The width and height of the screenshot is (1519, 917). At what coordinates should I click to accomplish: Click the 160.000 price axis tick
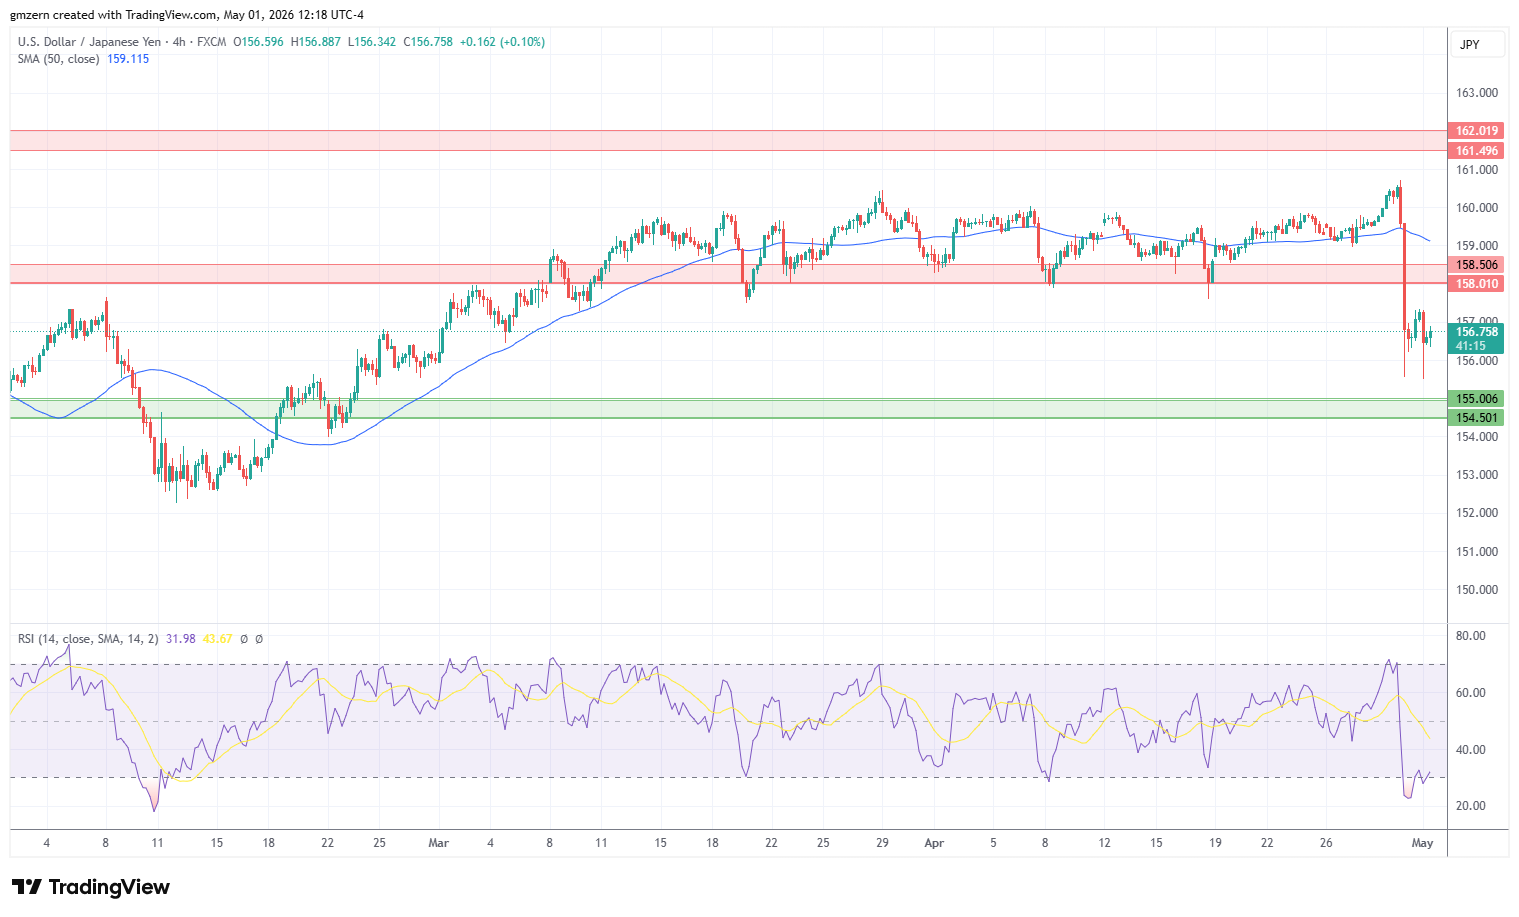[1477, 208]
